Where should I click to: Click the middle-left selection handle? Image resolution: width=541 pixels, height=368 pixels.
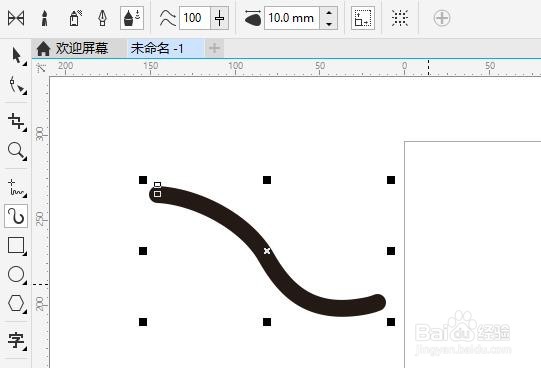[143, 251]
